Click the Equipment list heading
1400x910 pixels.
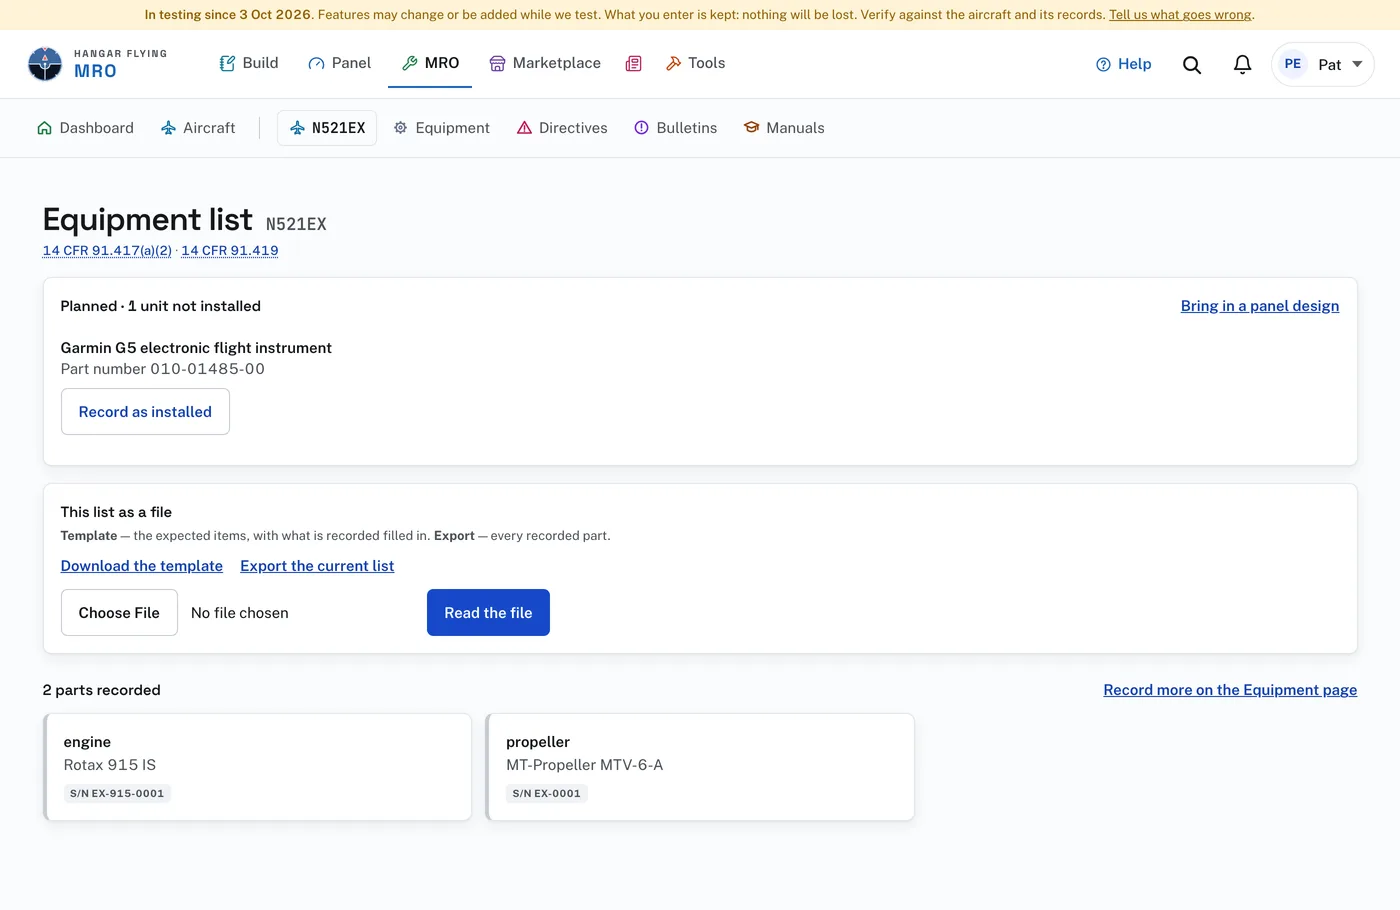[148, 220]
